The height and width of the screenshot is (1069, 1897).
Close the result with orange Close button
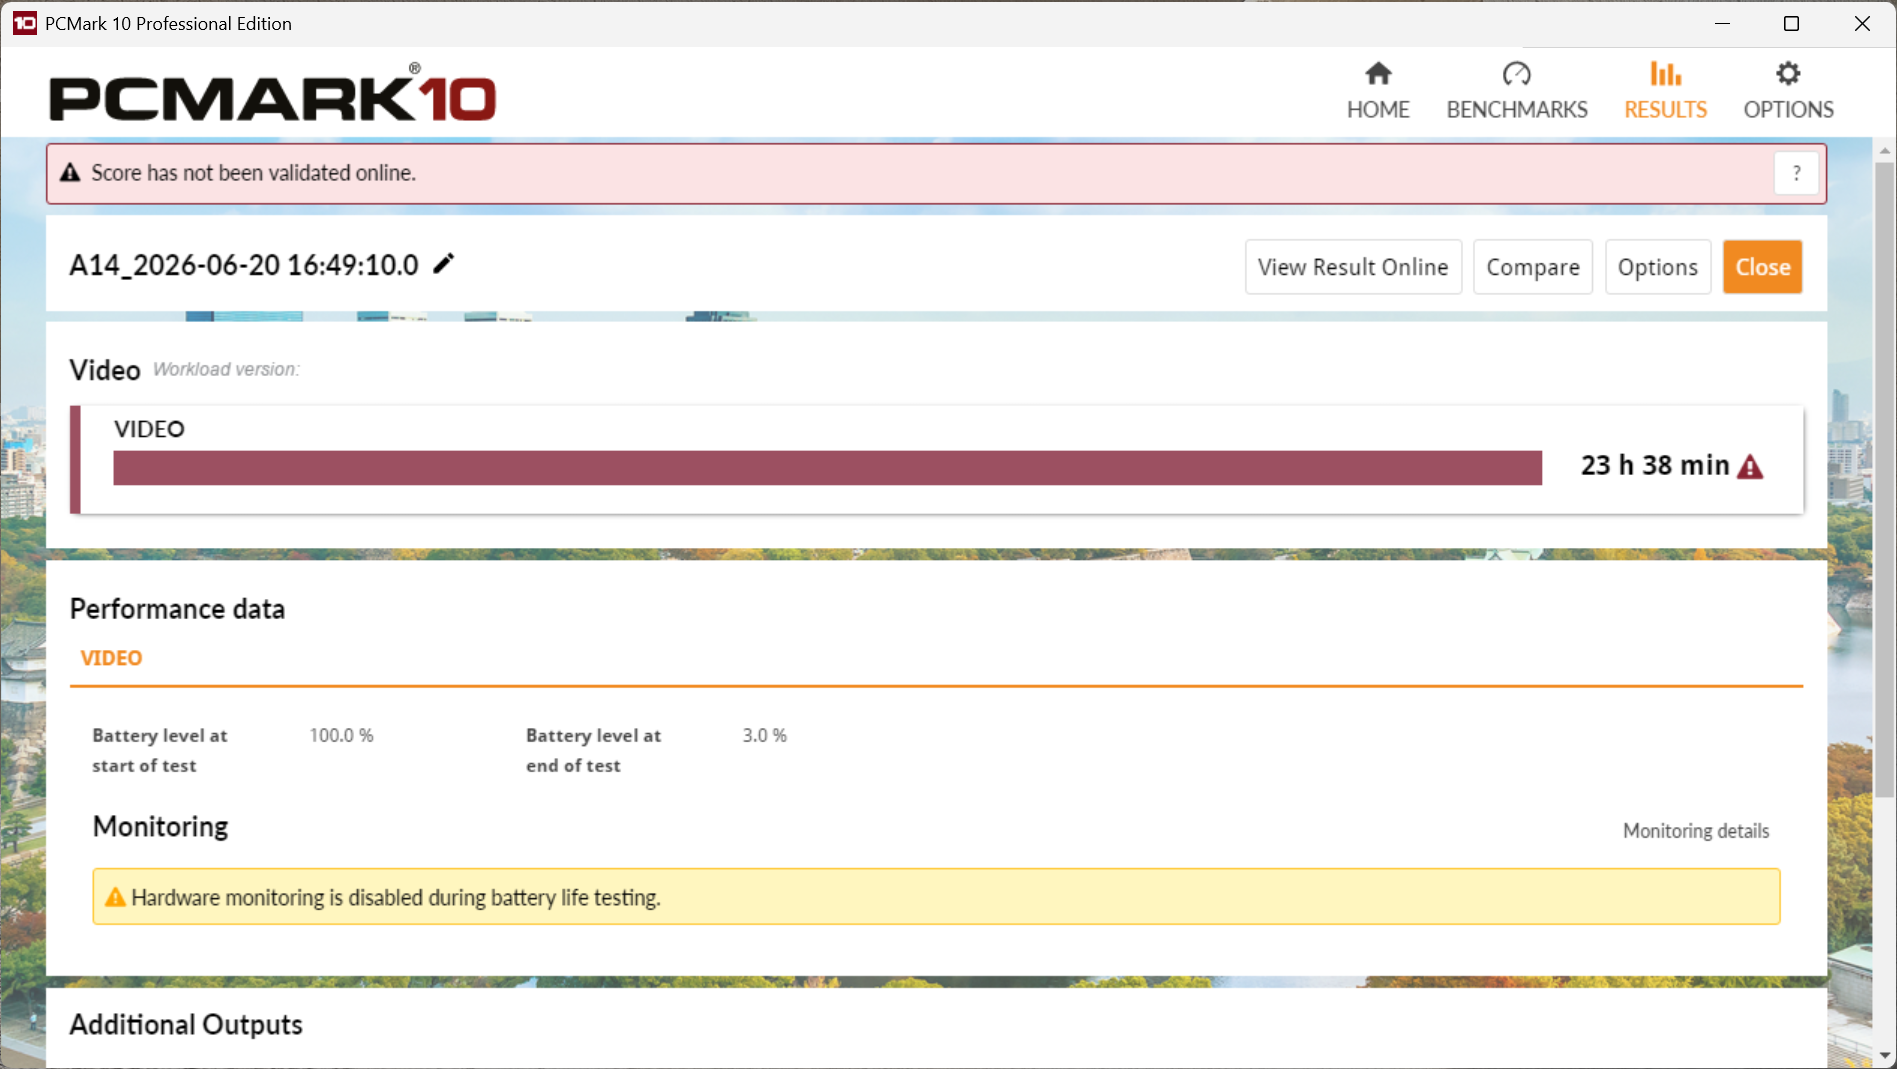tap(1762, 267)
